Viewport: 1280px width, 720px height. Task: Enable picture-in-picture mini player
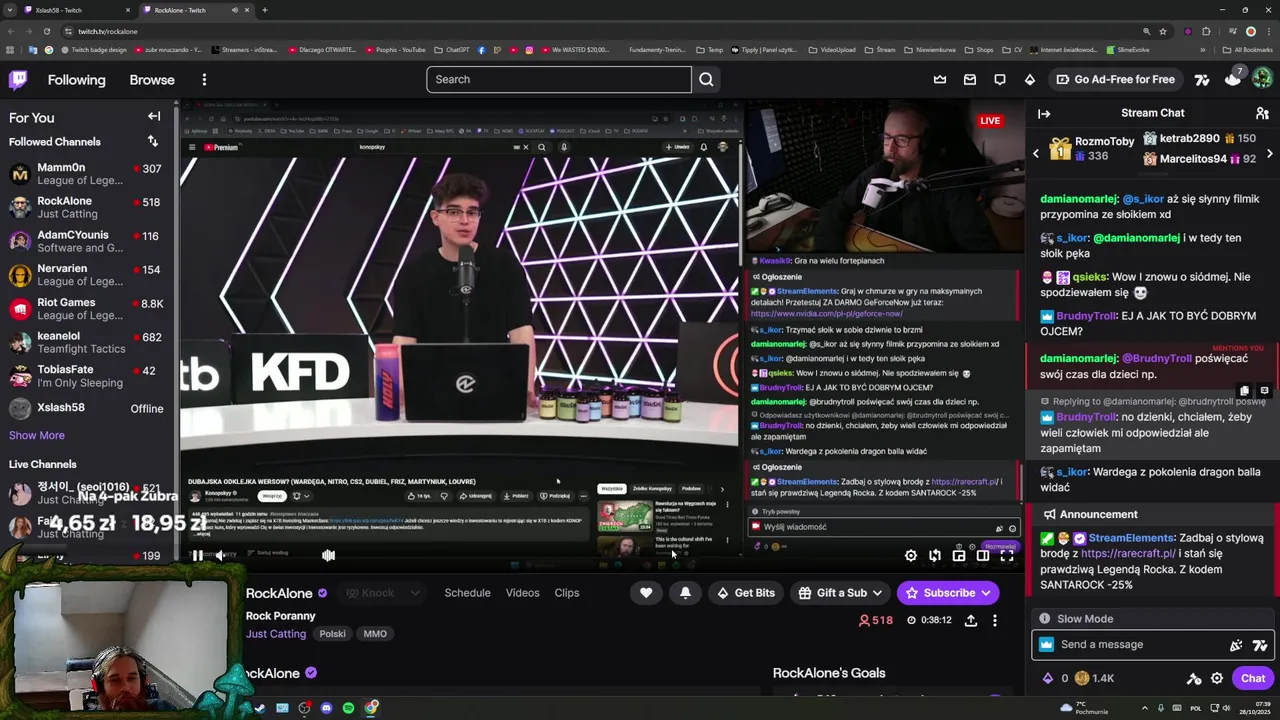[958, 556]
